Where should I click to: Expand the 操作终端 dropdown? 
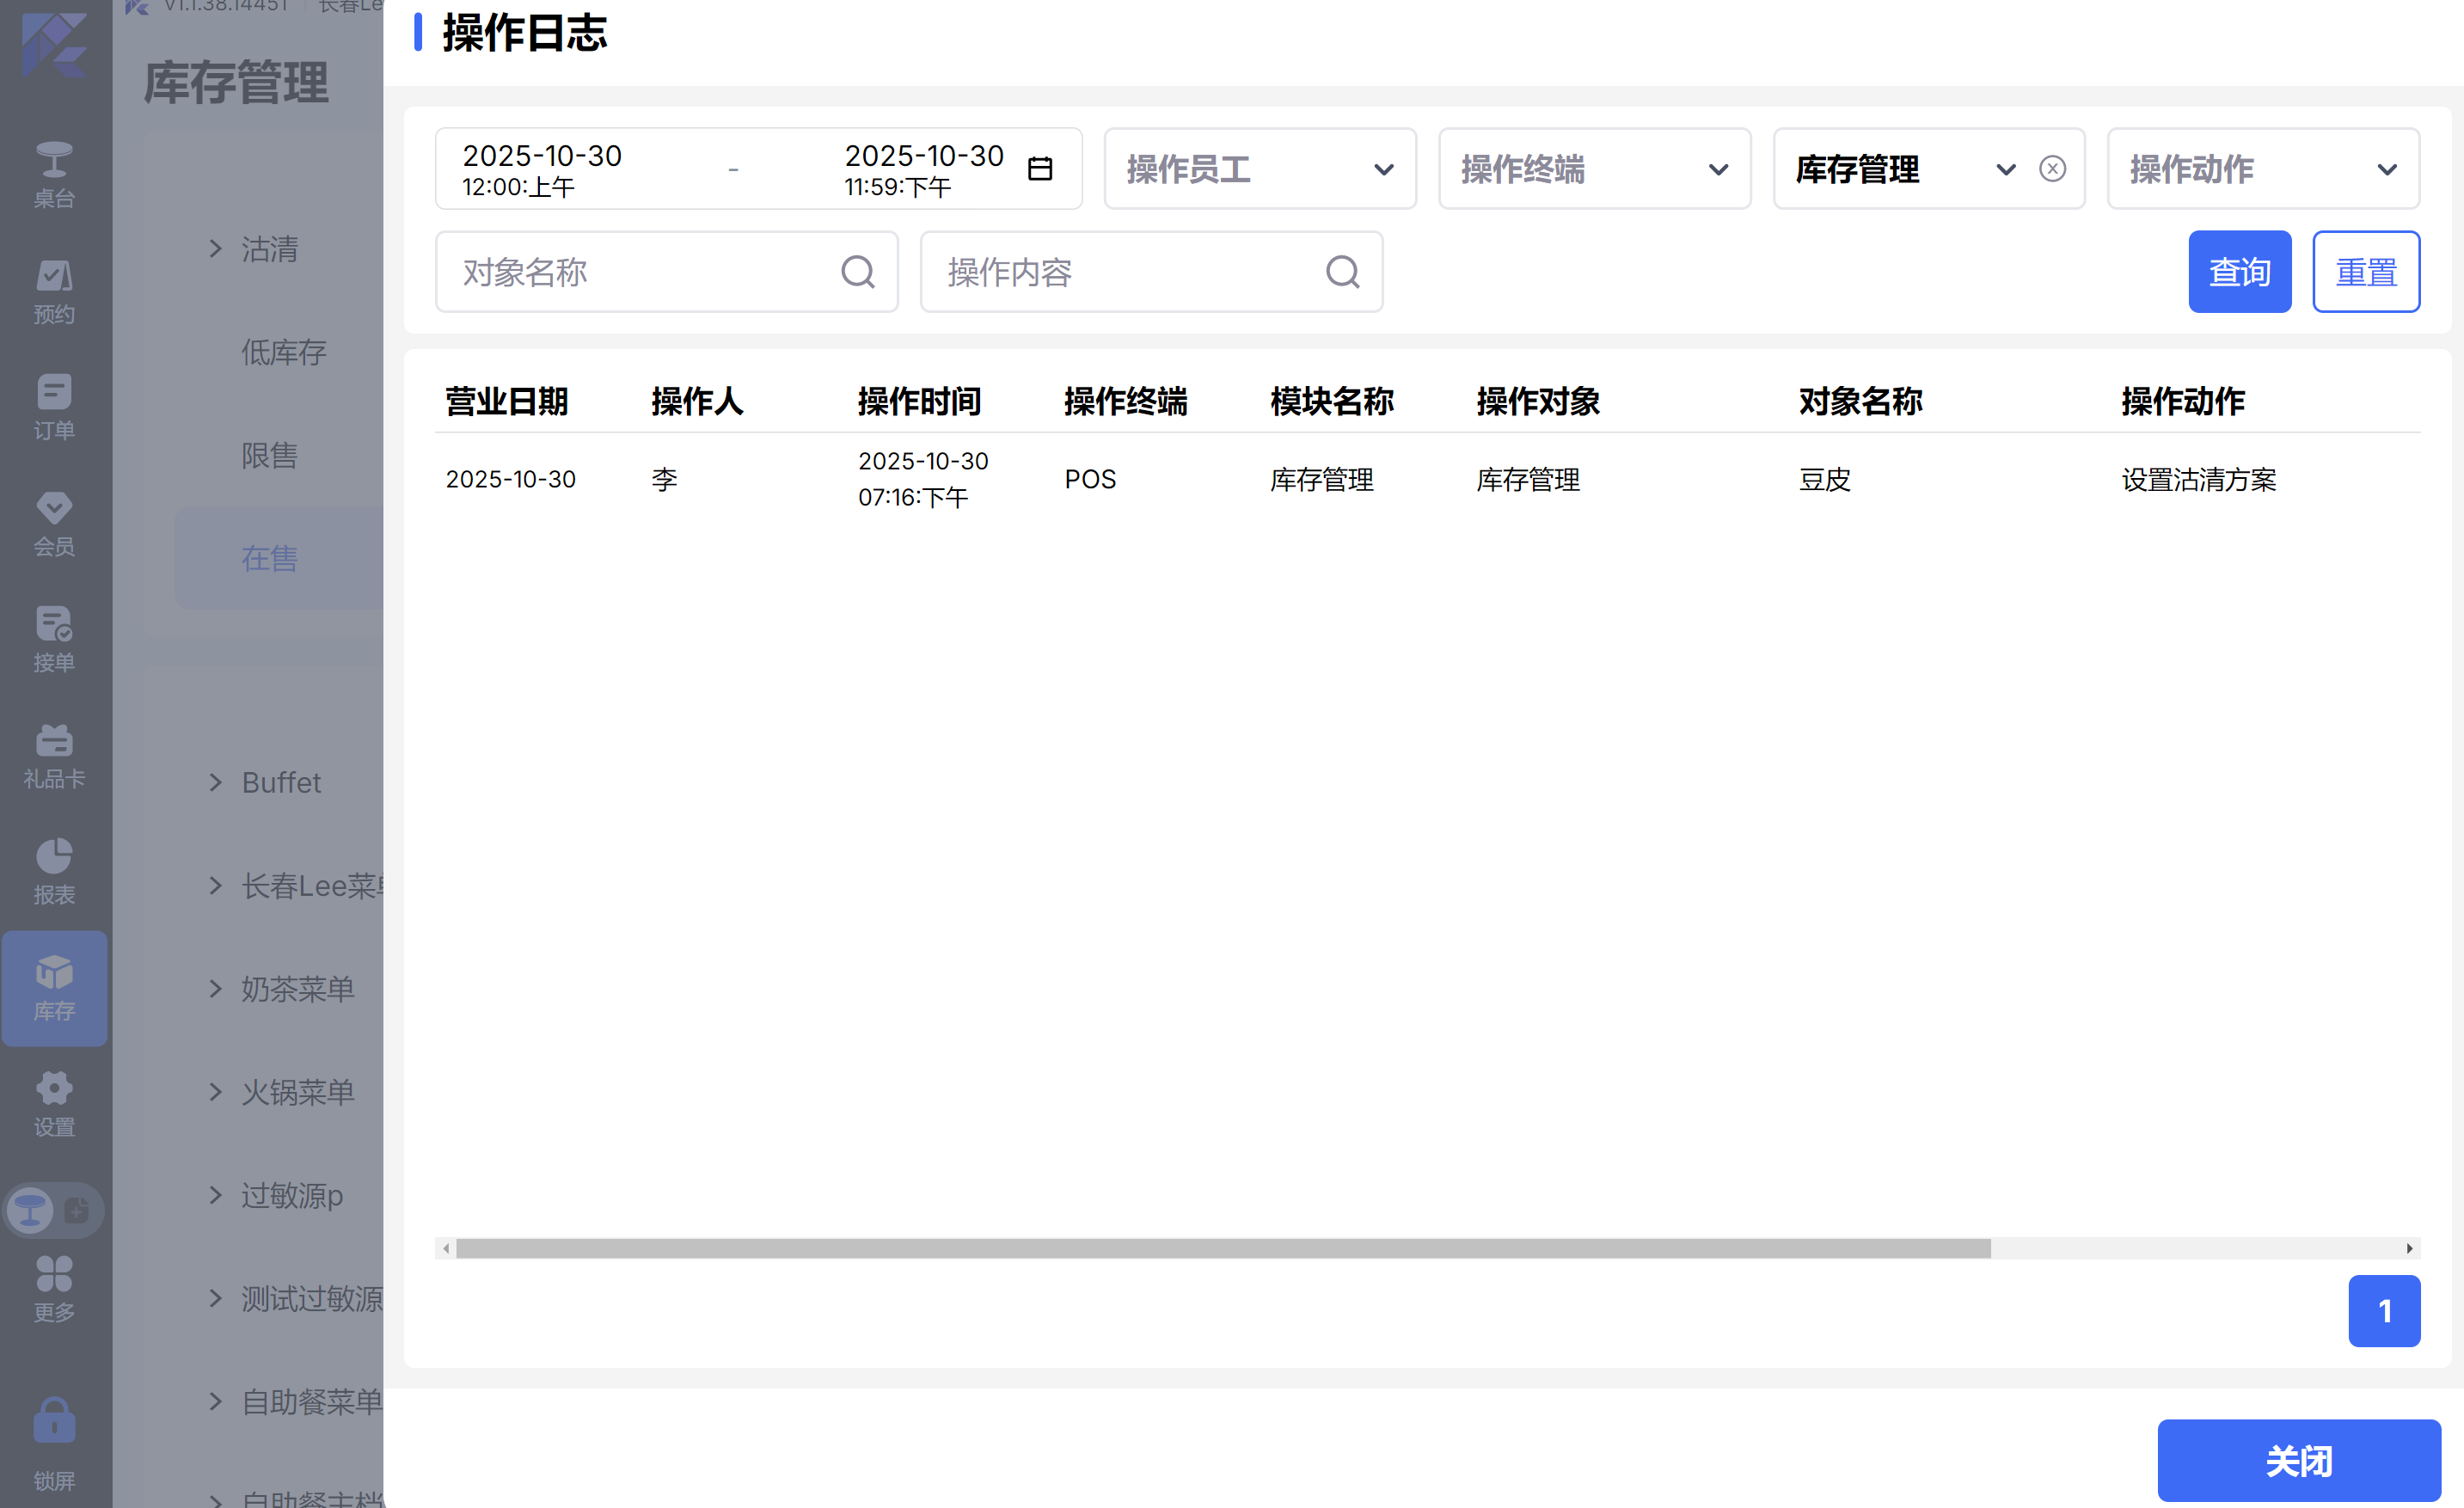1594,168
